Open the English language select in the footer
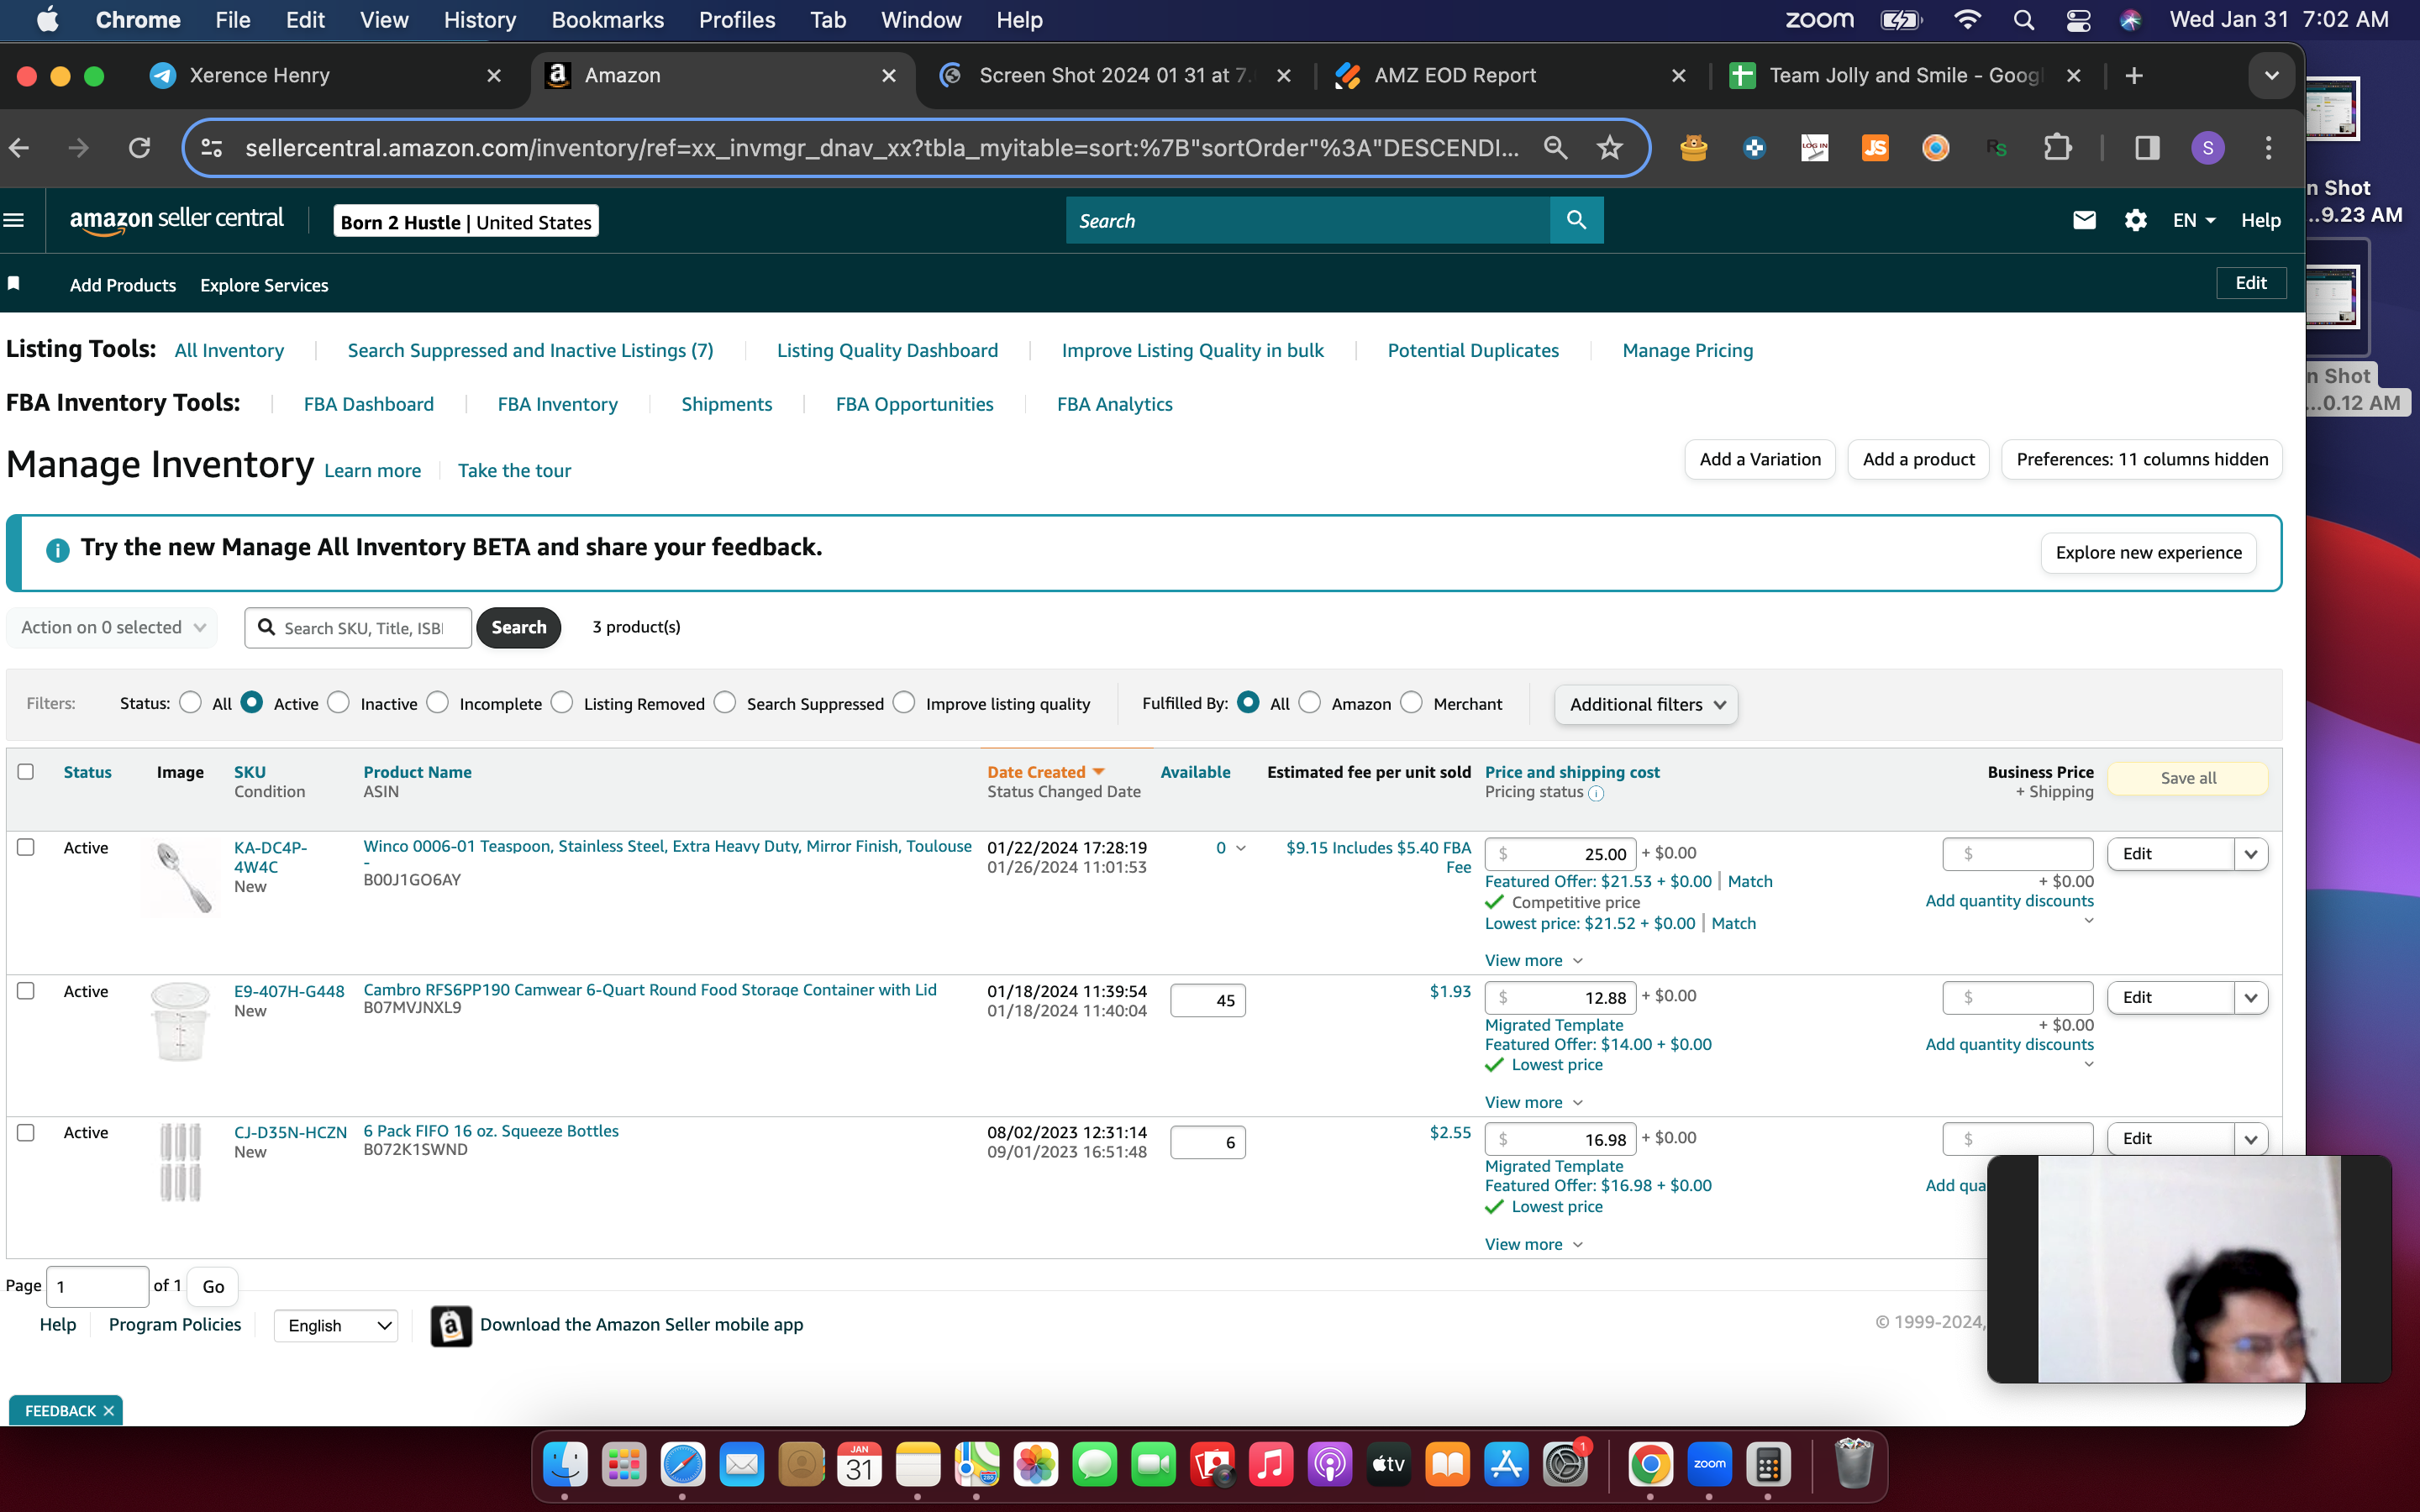 pyautogui.click(x=336, y=1325)
